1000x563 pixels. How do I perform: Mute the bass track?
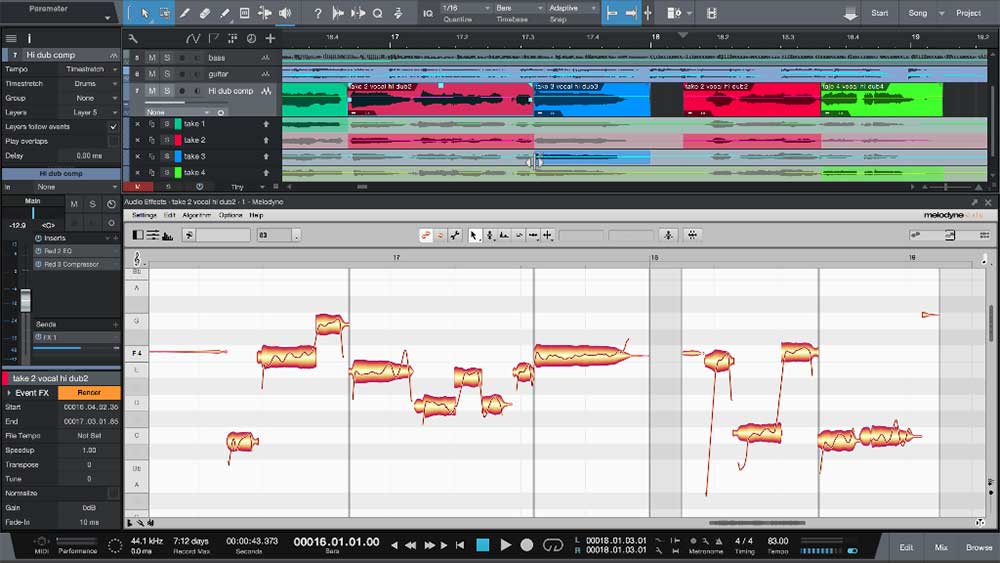click(x=153, y=58)
